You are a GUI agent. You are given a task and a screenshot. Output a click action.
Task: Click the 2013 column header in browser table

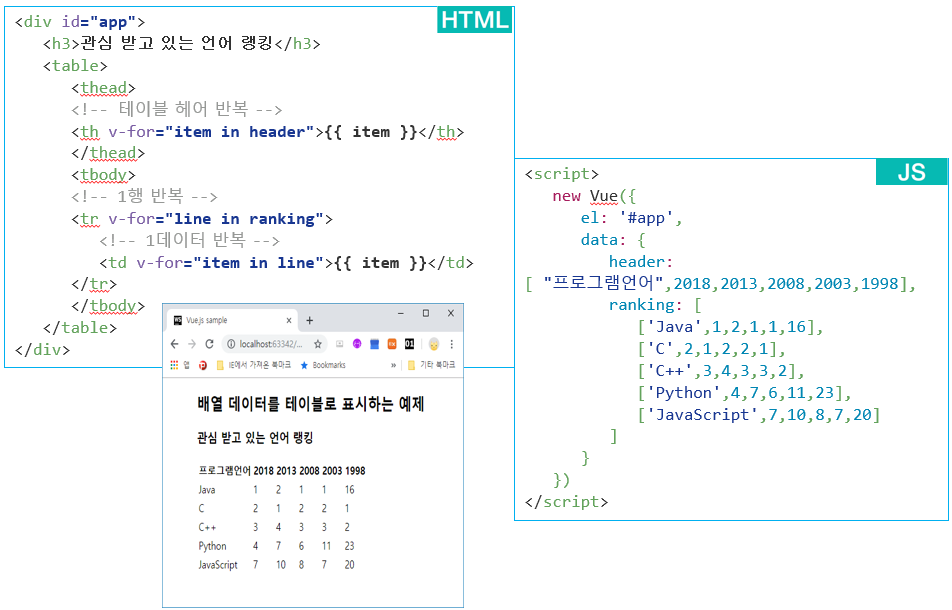click(287, 470)
